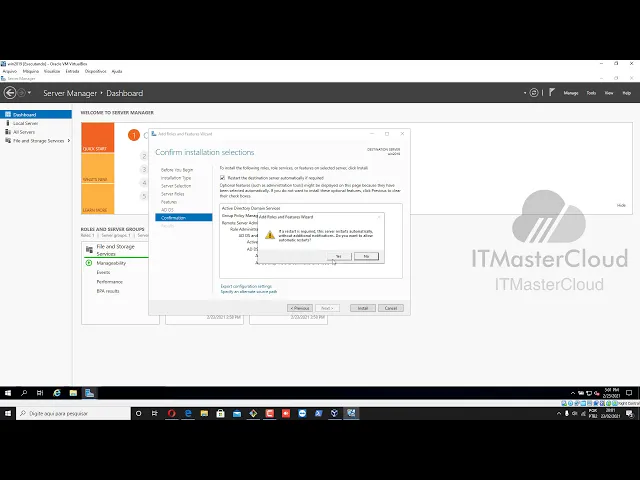Viewport: 640px width, 480px height.
Task: Open Internet Explorer in guest taskbar
Action: click(x=57, y=393)
